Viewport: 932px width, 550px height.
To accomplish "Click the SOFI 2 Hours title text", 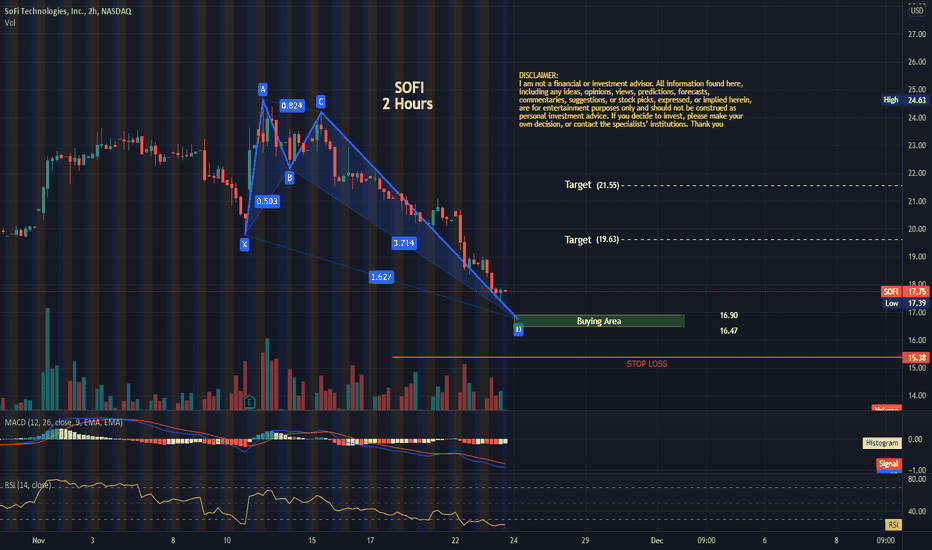I will [x=408, y=96].
